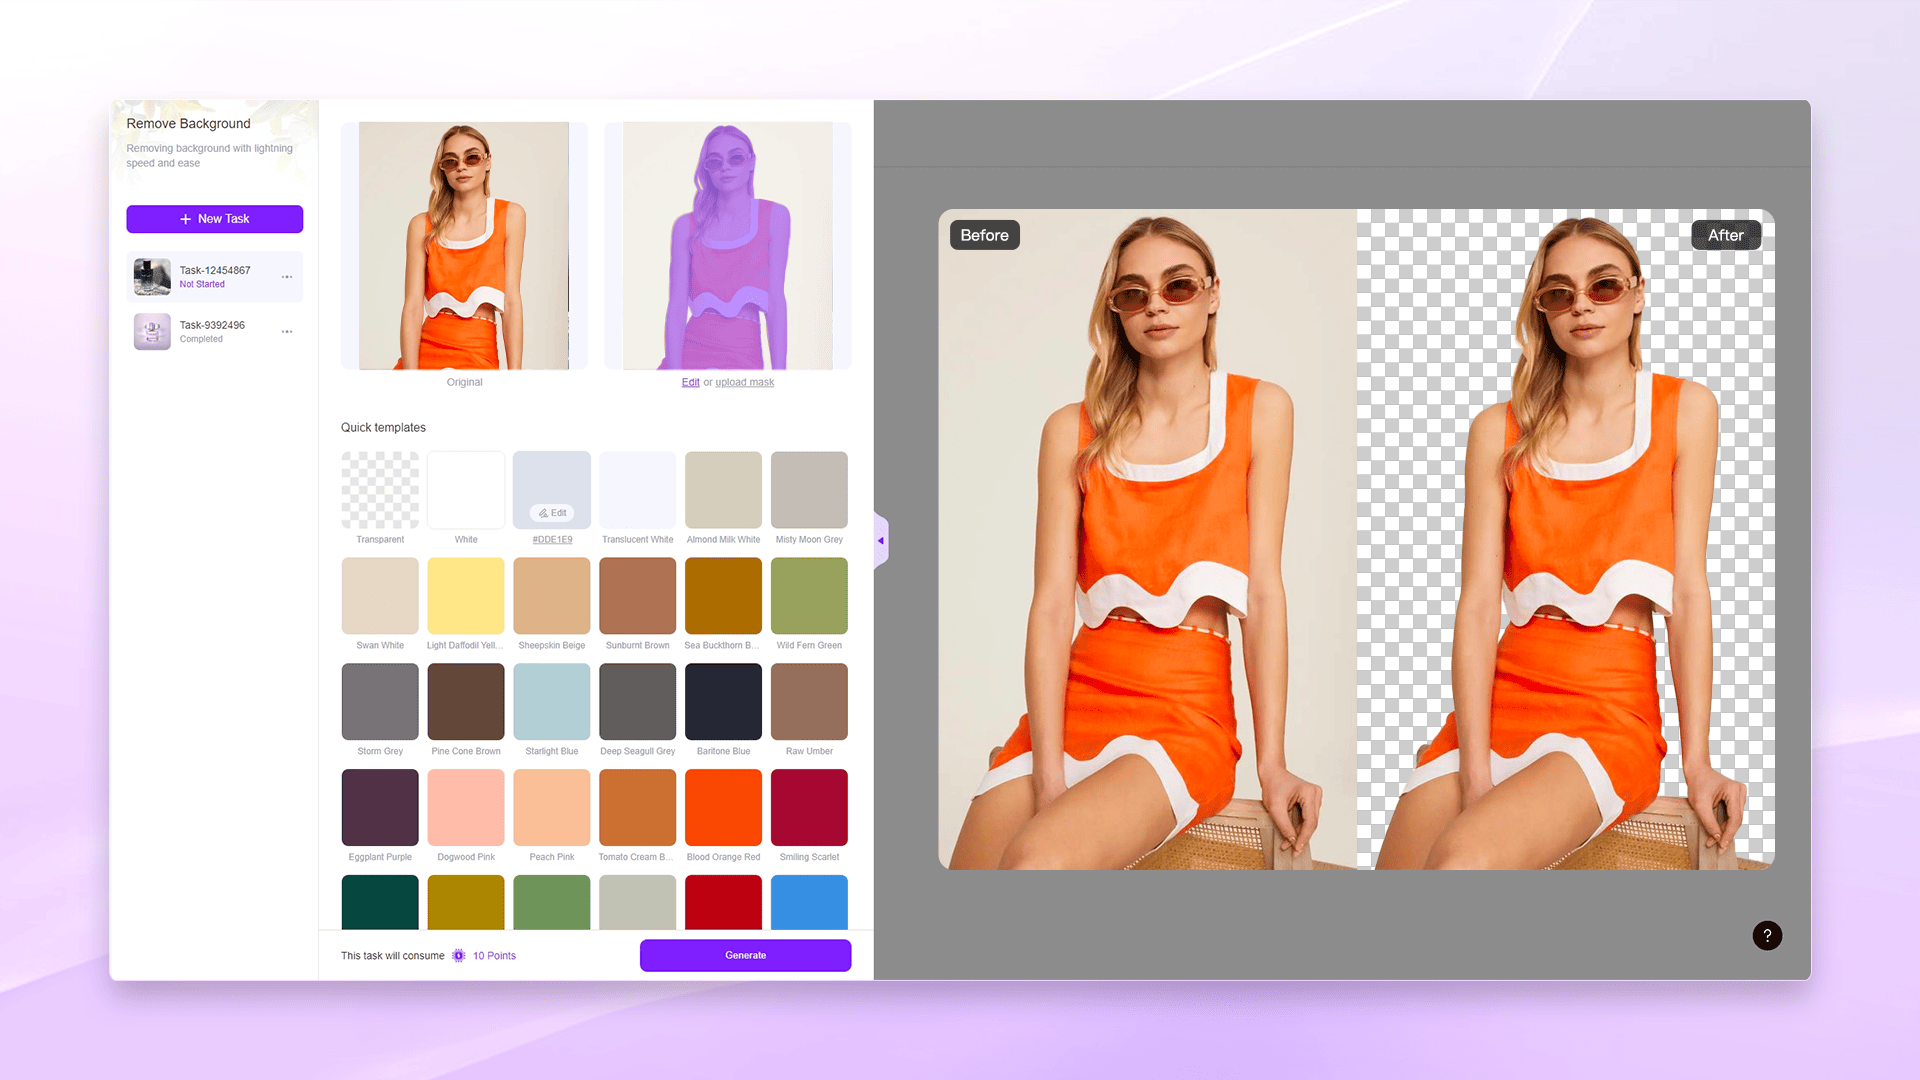The width and height of the screenshot is (1920, 1080).
Task: Open the Task-12454867 thumbnail icon
Action: point(152,277)
